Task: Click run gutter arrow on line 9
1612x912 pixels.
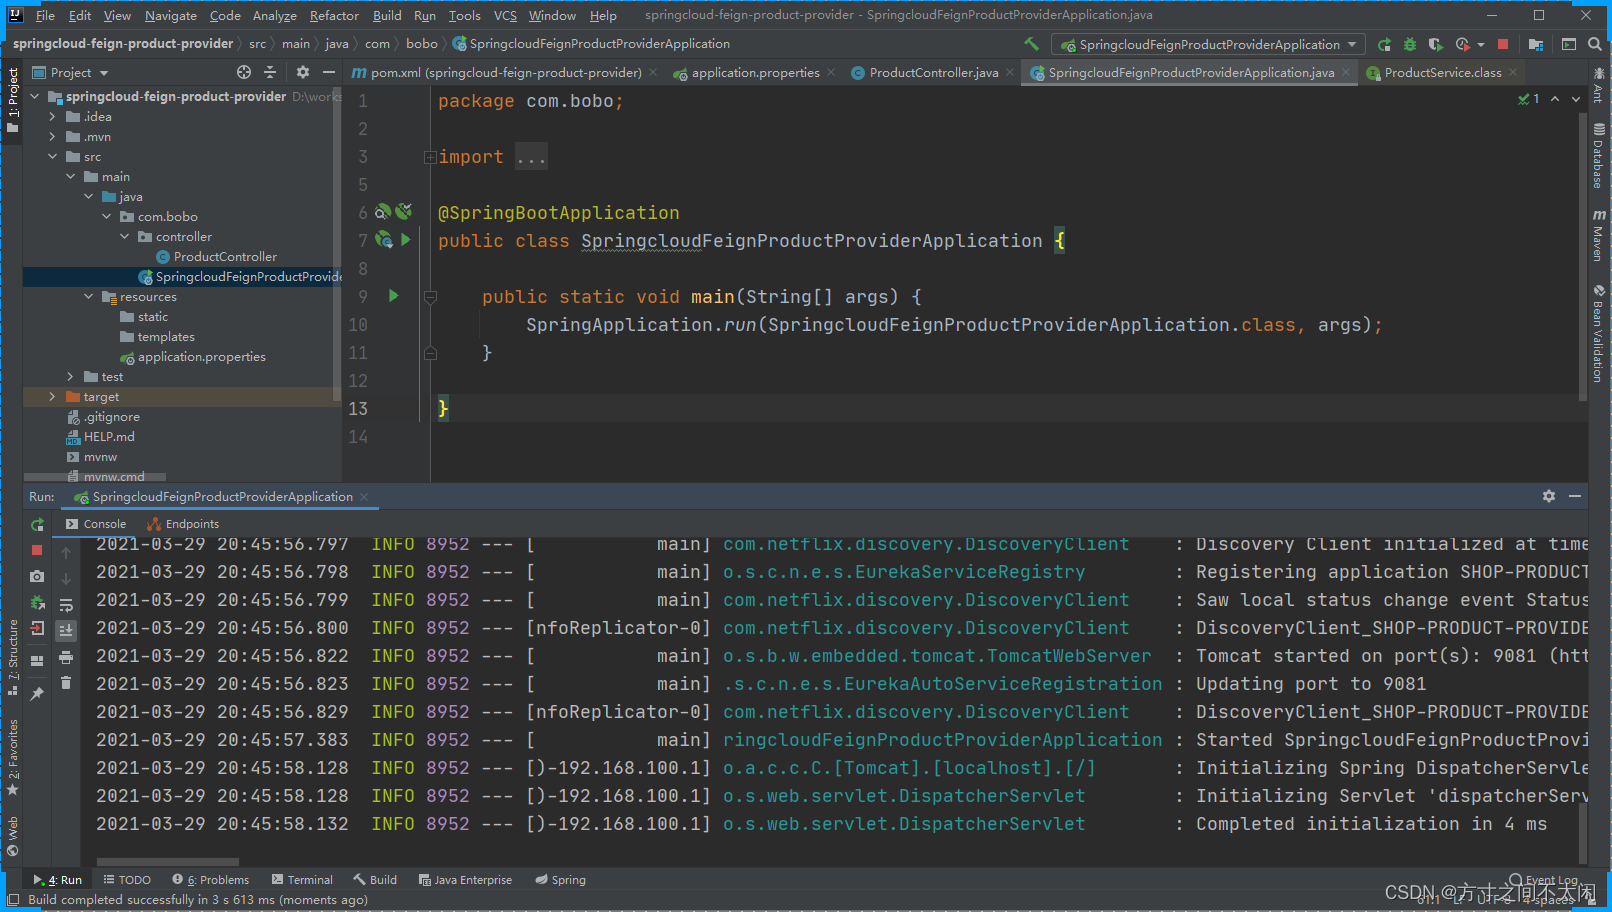Action: tap(394, 296)
